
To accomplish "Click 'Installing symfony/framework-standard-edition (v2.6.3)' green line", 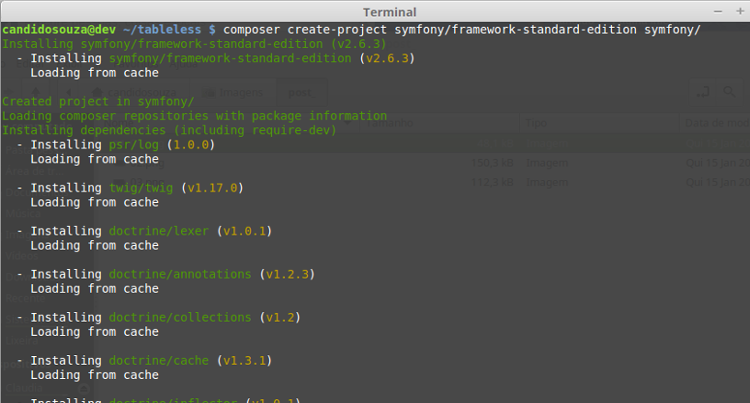I will tap(194, 44).
